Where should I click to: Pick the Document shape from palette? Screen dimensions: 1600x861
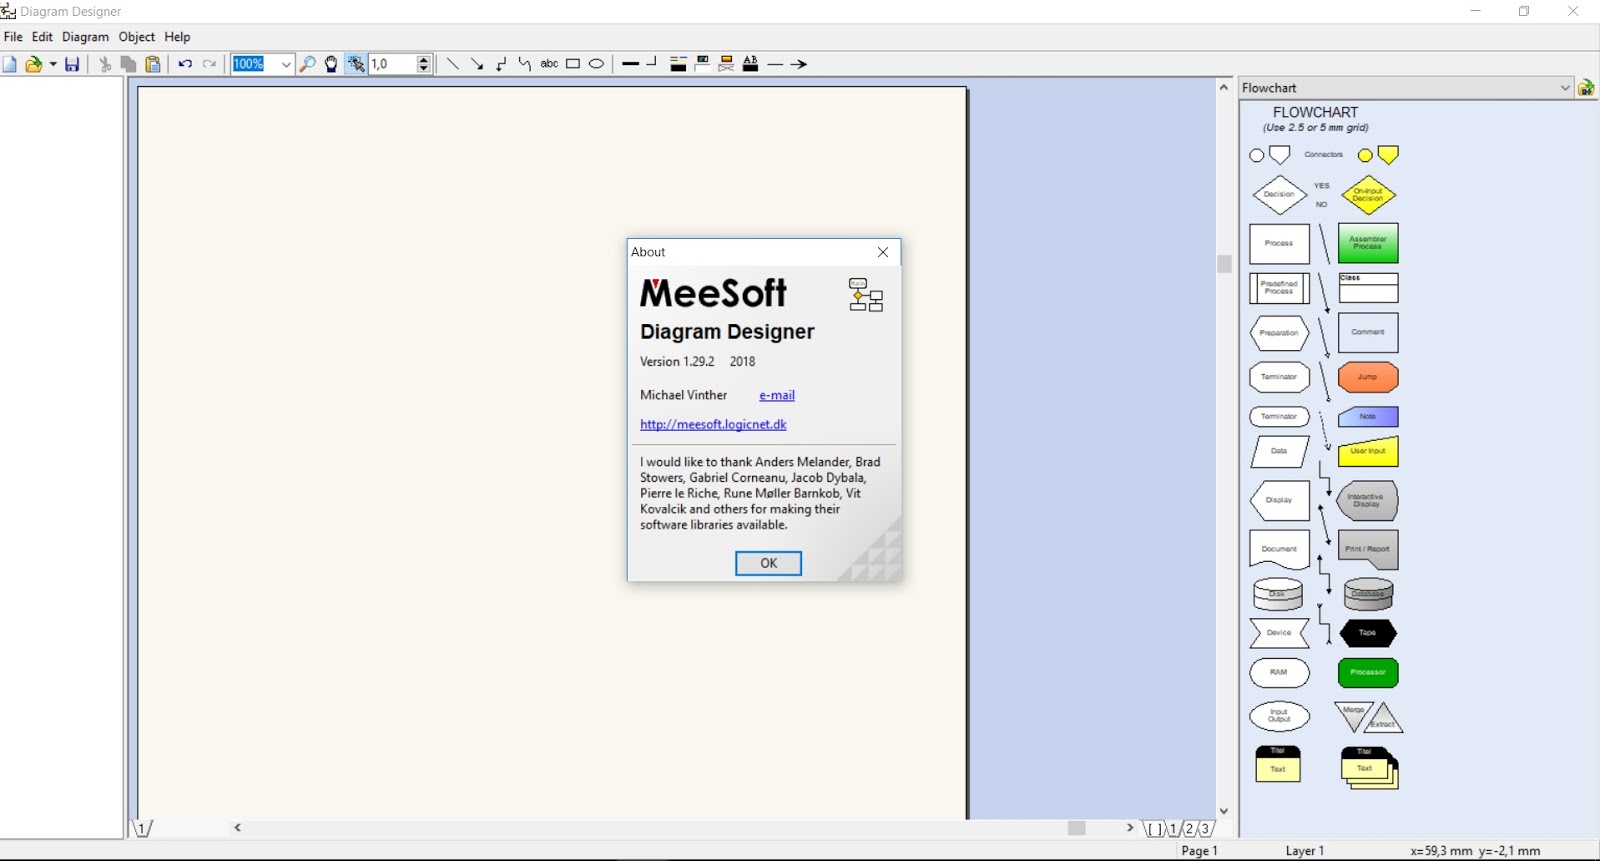tap(1279, 549)
